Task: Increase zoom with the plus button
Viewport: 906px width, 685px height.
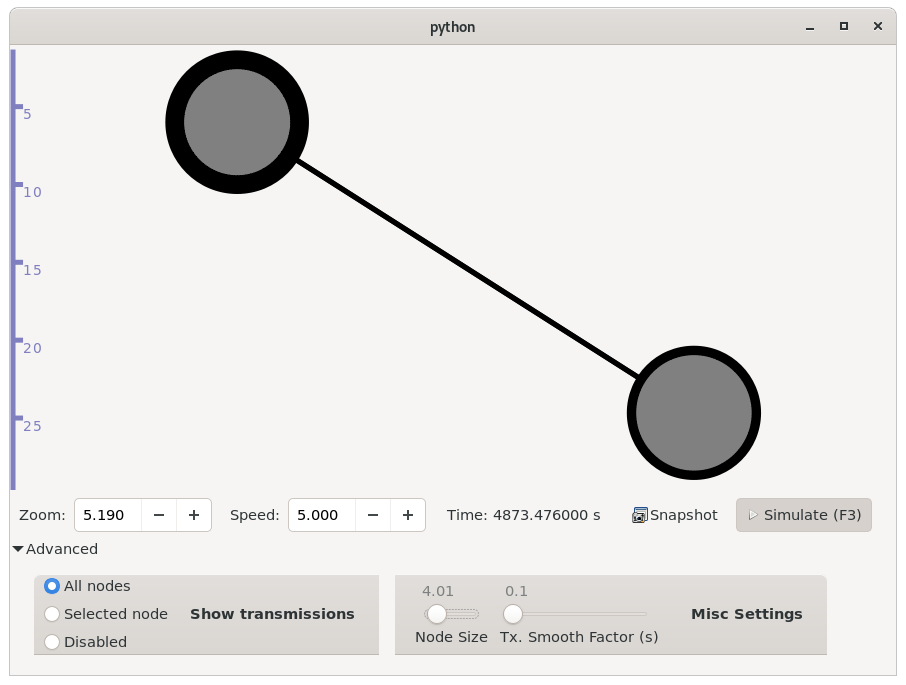Action: [194, 515]
